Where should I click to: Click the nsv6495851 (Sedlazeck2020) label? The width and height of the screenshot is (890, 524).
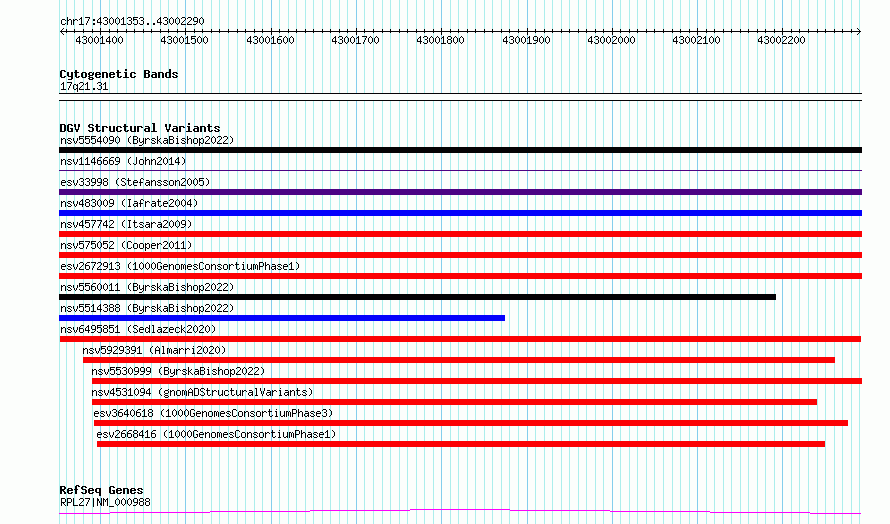138,329
